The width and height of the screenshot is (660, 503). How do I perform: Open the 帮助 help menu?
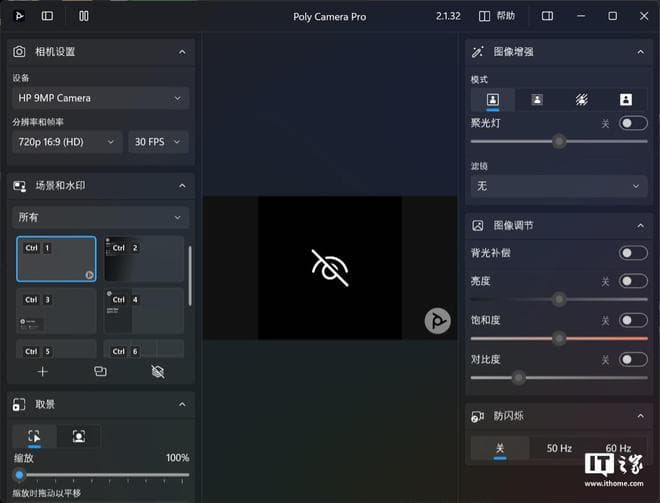click(497, 16)
